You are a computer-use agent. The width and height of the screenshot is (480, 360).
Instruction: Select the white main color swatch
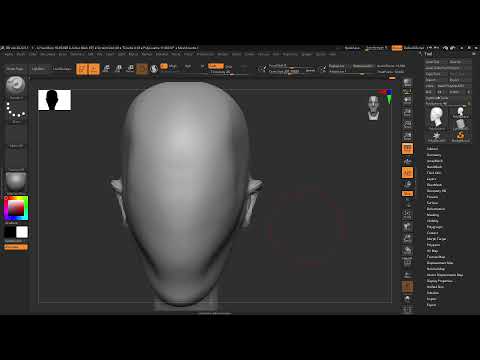click(22, 232)
